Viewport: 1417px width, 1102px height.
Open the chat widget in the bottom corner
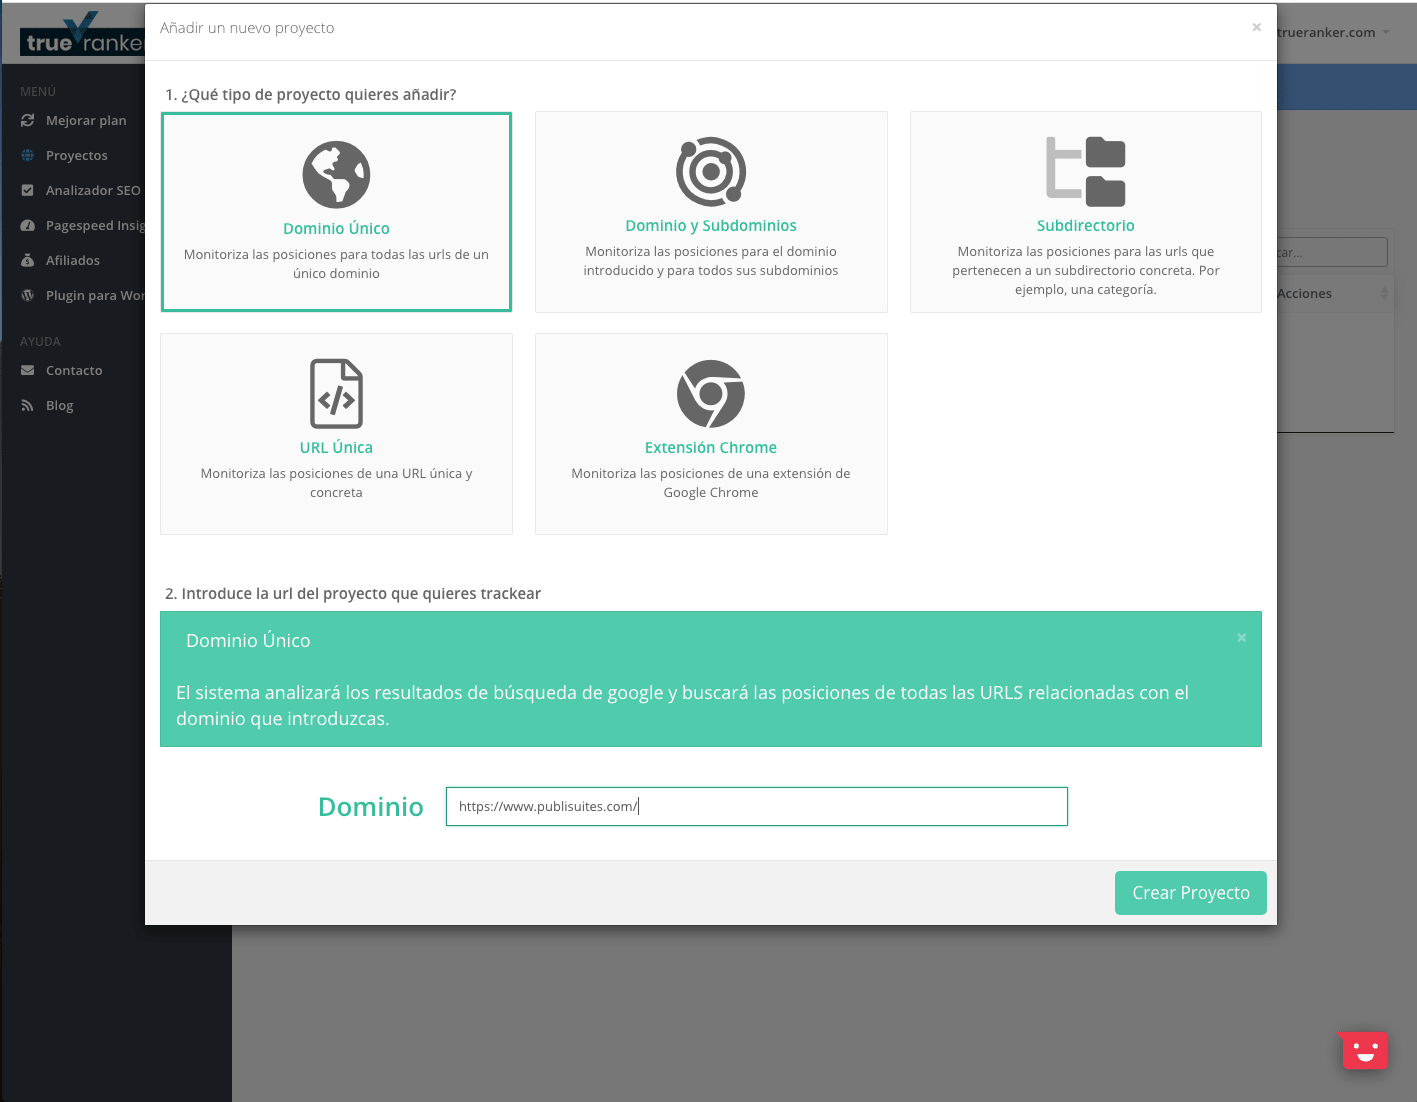coord(1364,1050)
